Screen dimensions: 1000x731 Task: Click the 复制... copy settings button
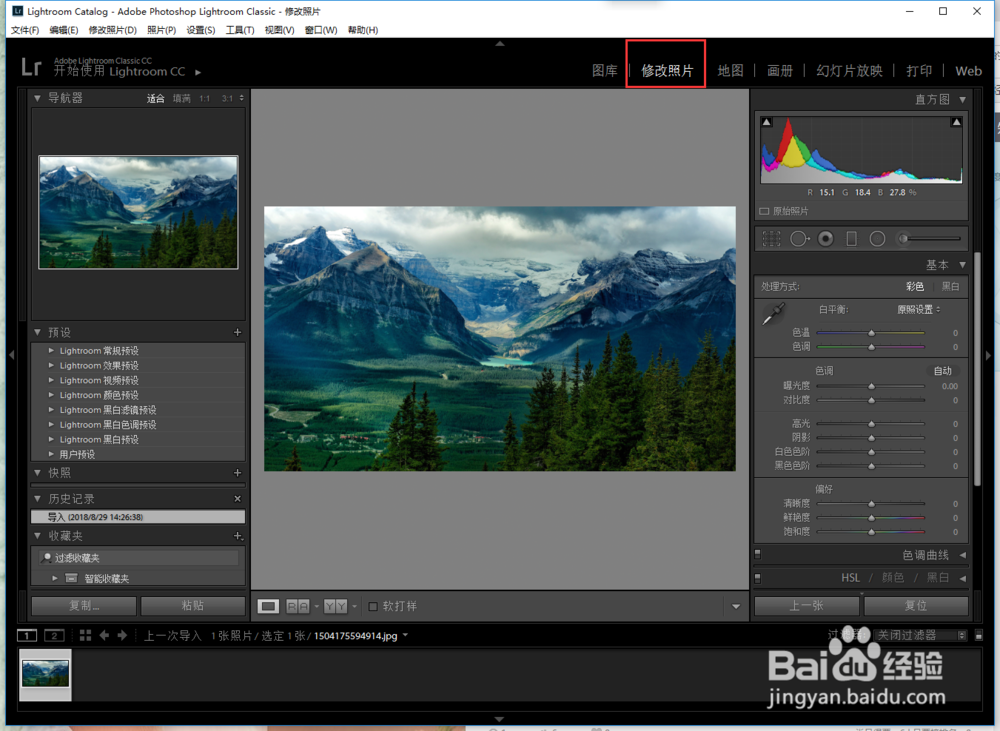(84, 606)
